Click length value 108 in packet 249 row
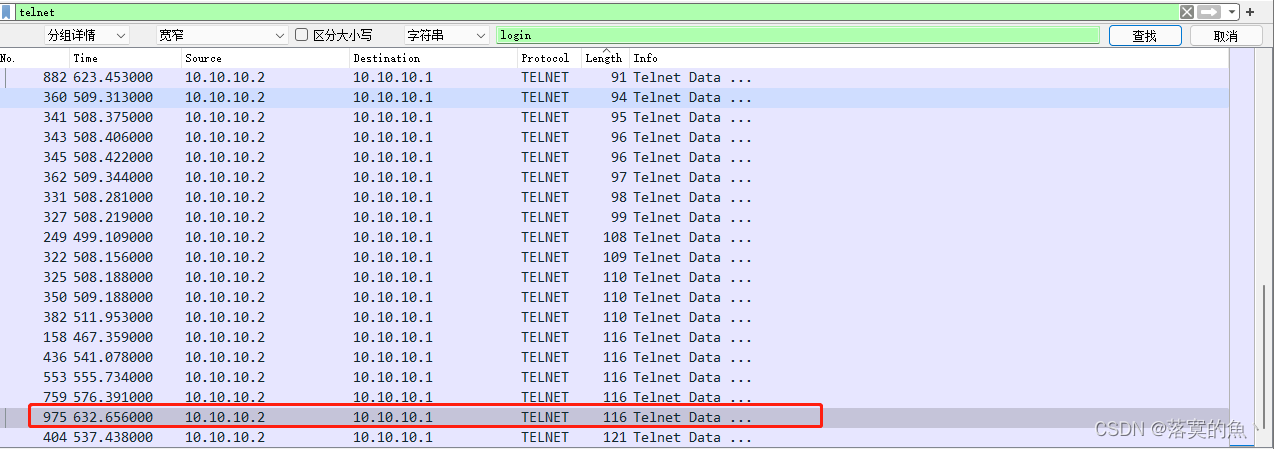 tap(615, 237)
